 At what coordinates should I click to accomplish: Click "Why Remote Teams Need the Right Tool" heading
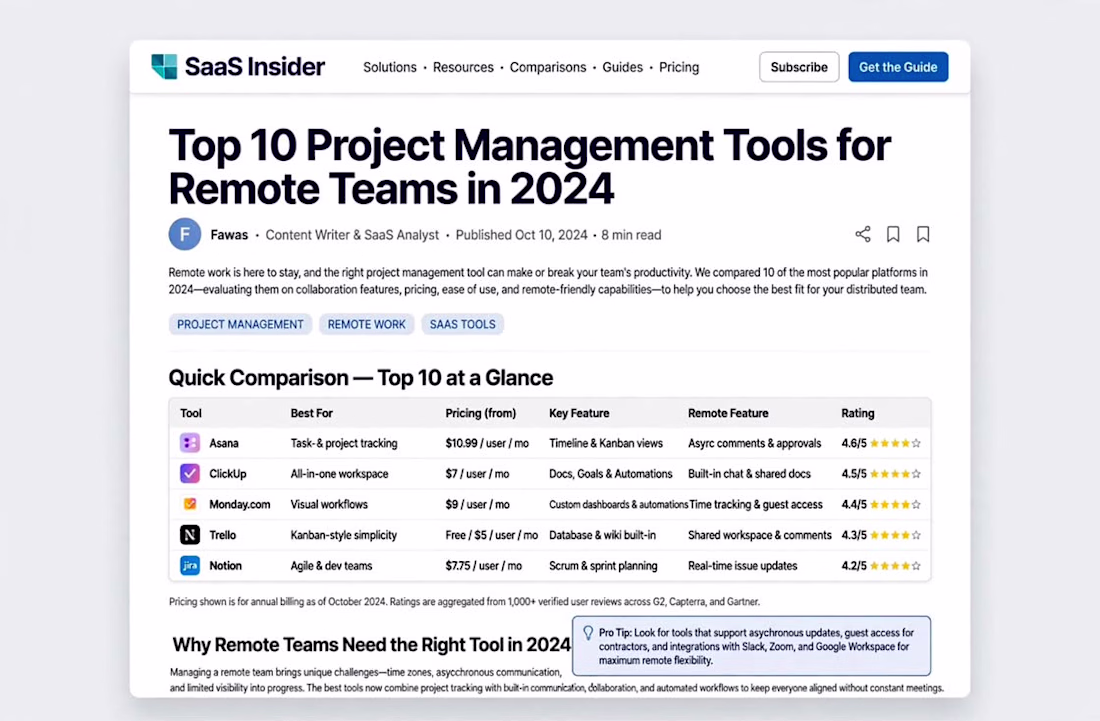tap(371, 645)
